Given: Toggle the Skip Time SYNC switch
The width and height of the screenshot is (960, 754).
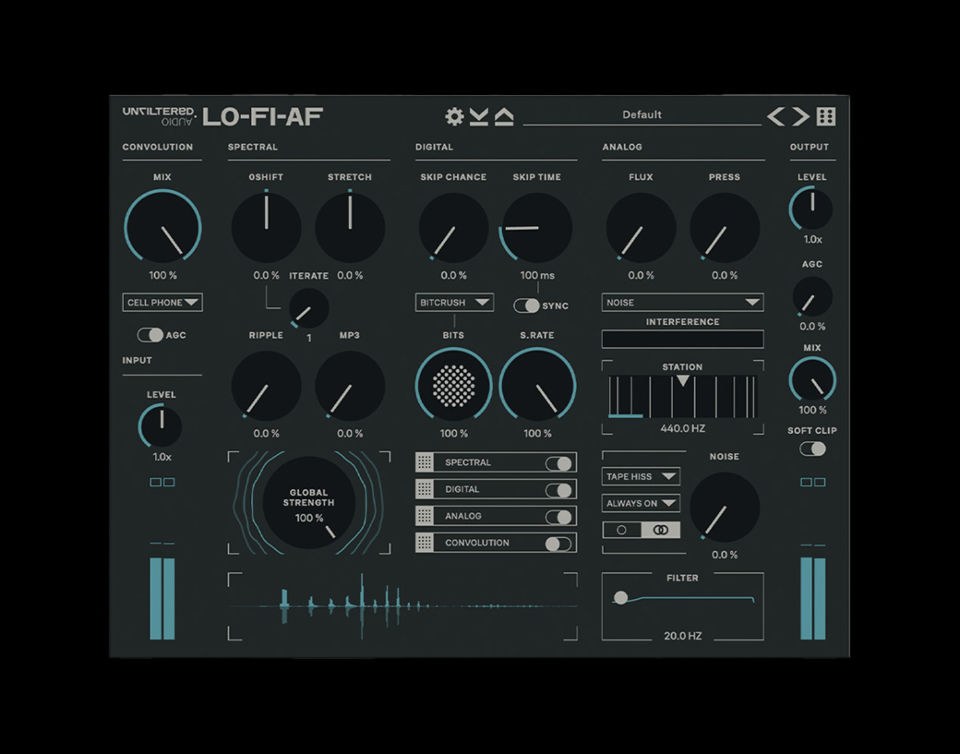Looking at the screenshot, I should tap(526, 305).
